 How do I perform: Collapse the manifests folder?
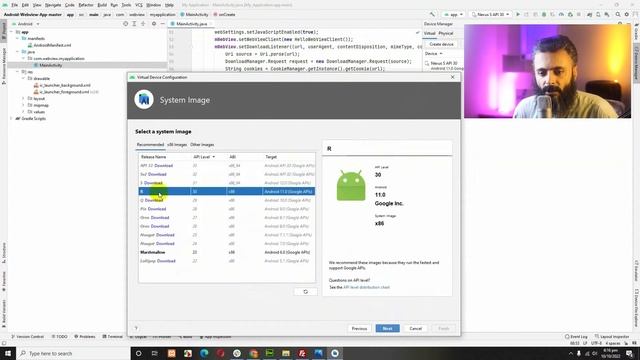(18, 38)
